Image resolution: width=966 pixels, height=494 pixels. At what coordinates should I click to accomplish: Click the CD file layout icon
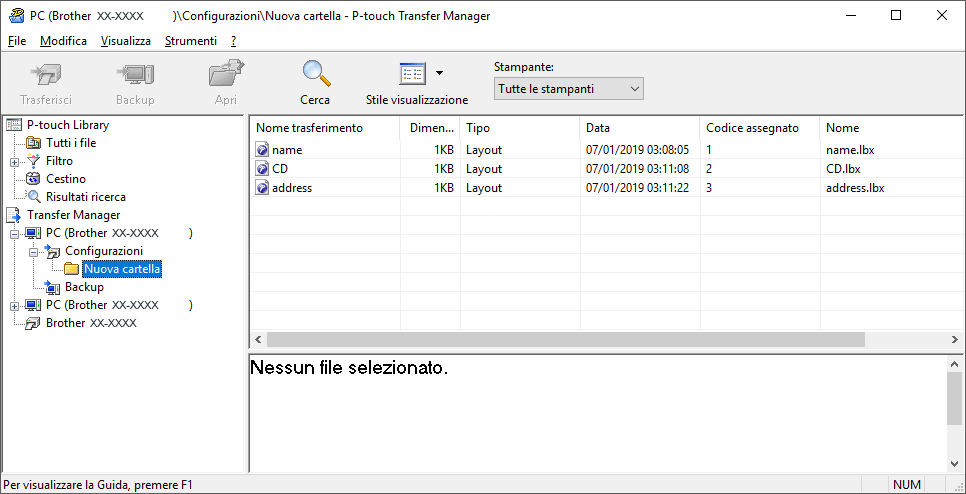tap(262, 169)
